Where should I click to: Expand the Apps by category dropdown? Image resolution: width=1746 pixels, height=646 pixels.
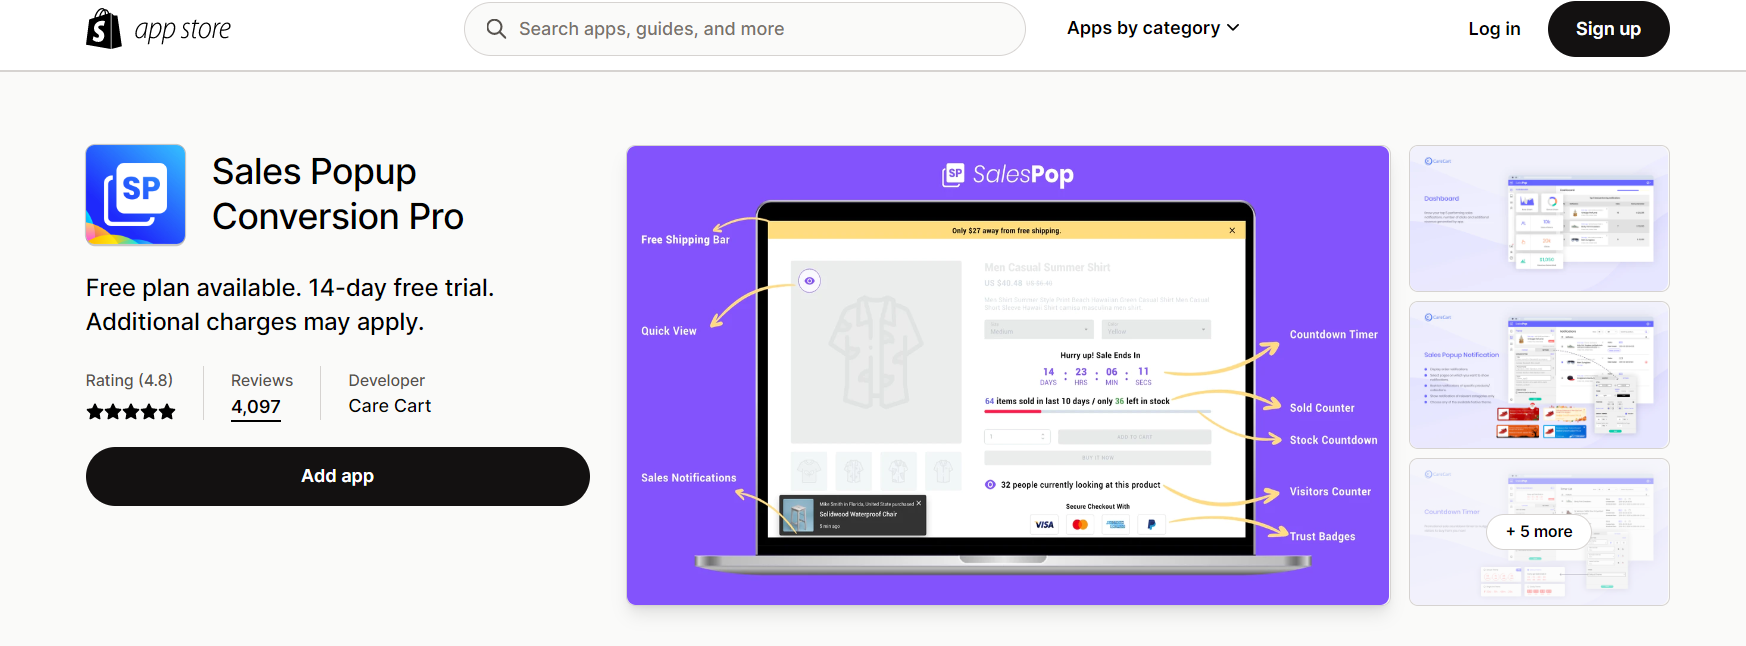pos(1153,28)
